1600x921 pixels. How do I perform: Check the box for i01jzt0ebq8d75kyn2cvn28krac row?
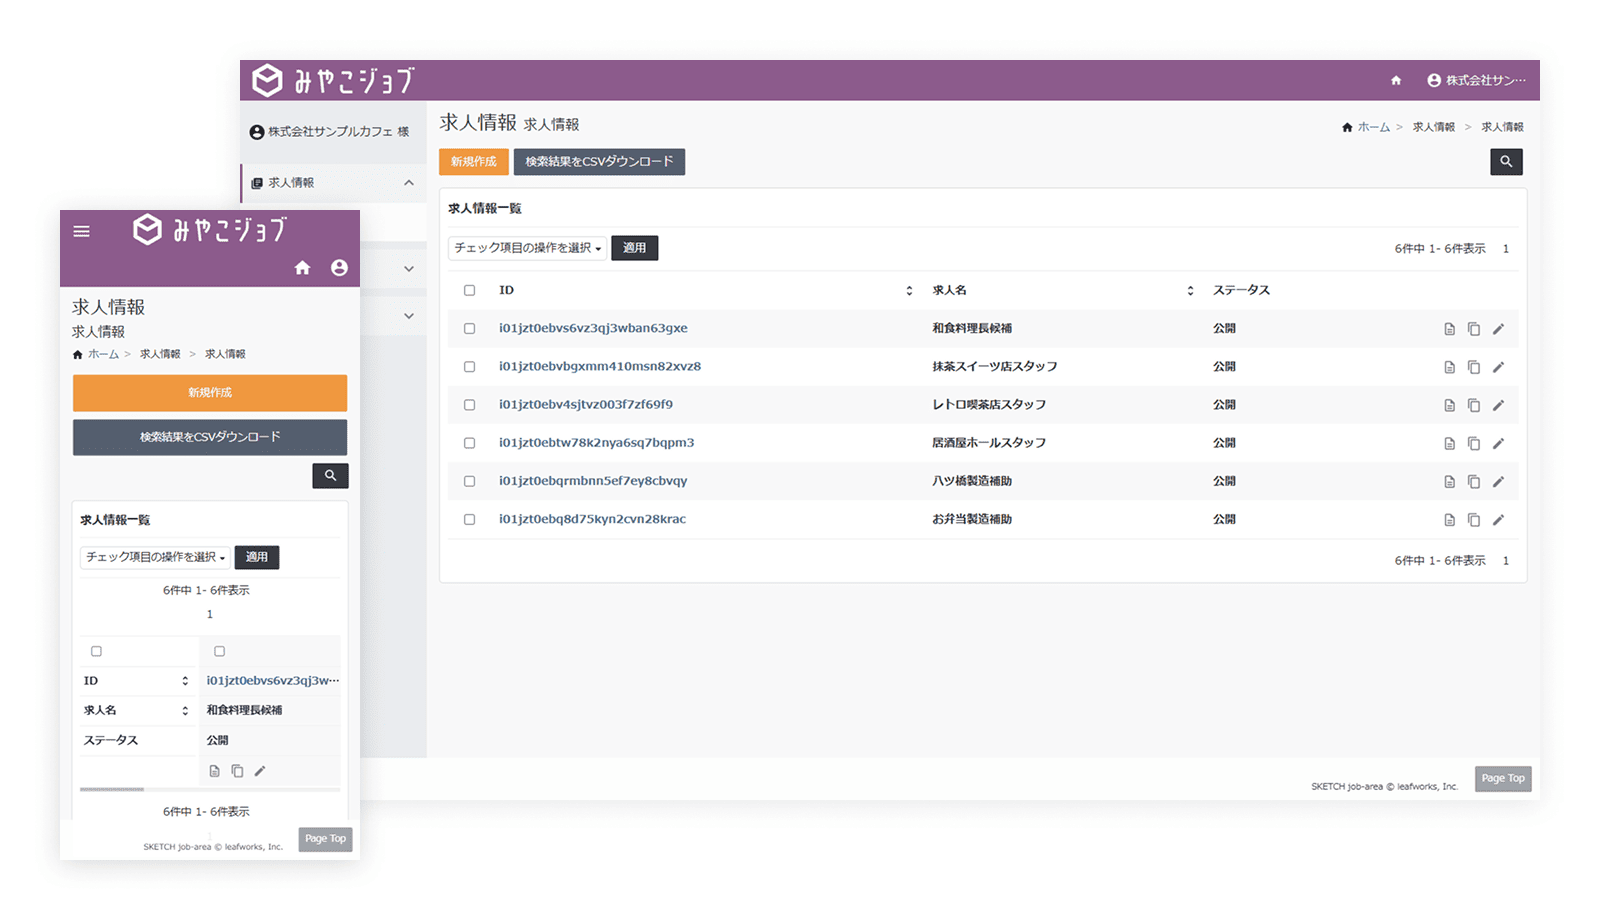pyautogui.click(x=469, y=519)
